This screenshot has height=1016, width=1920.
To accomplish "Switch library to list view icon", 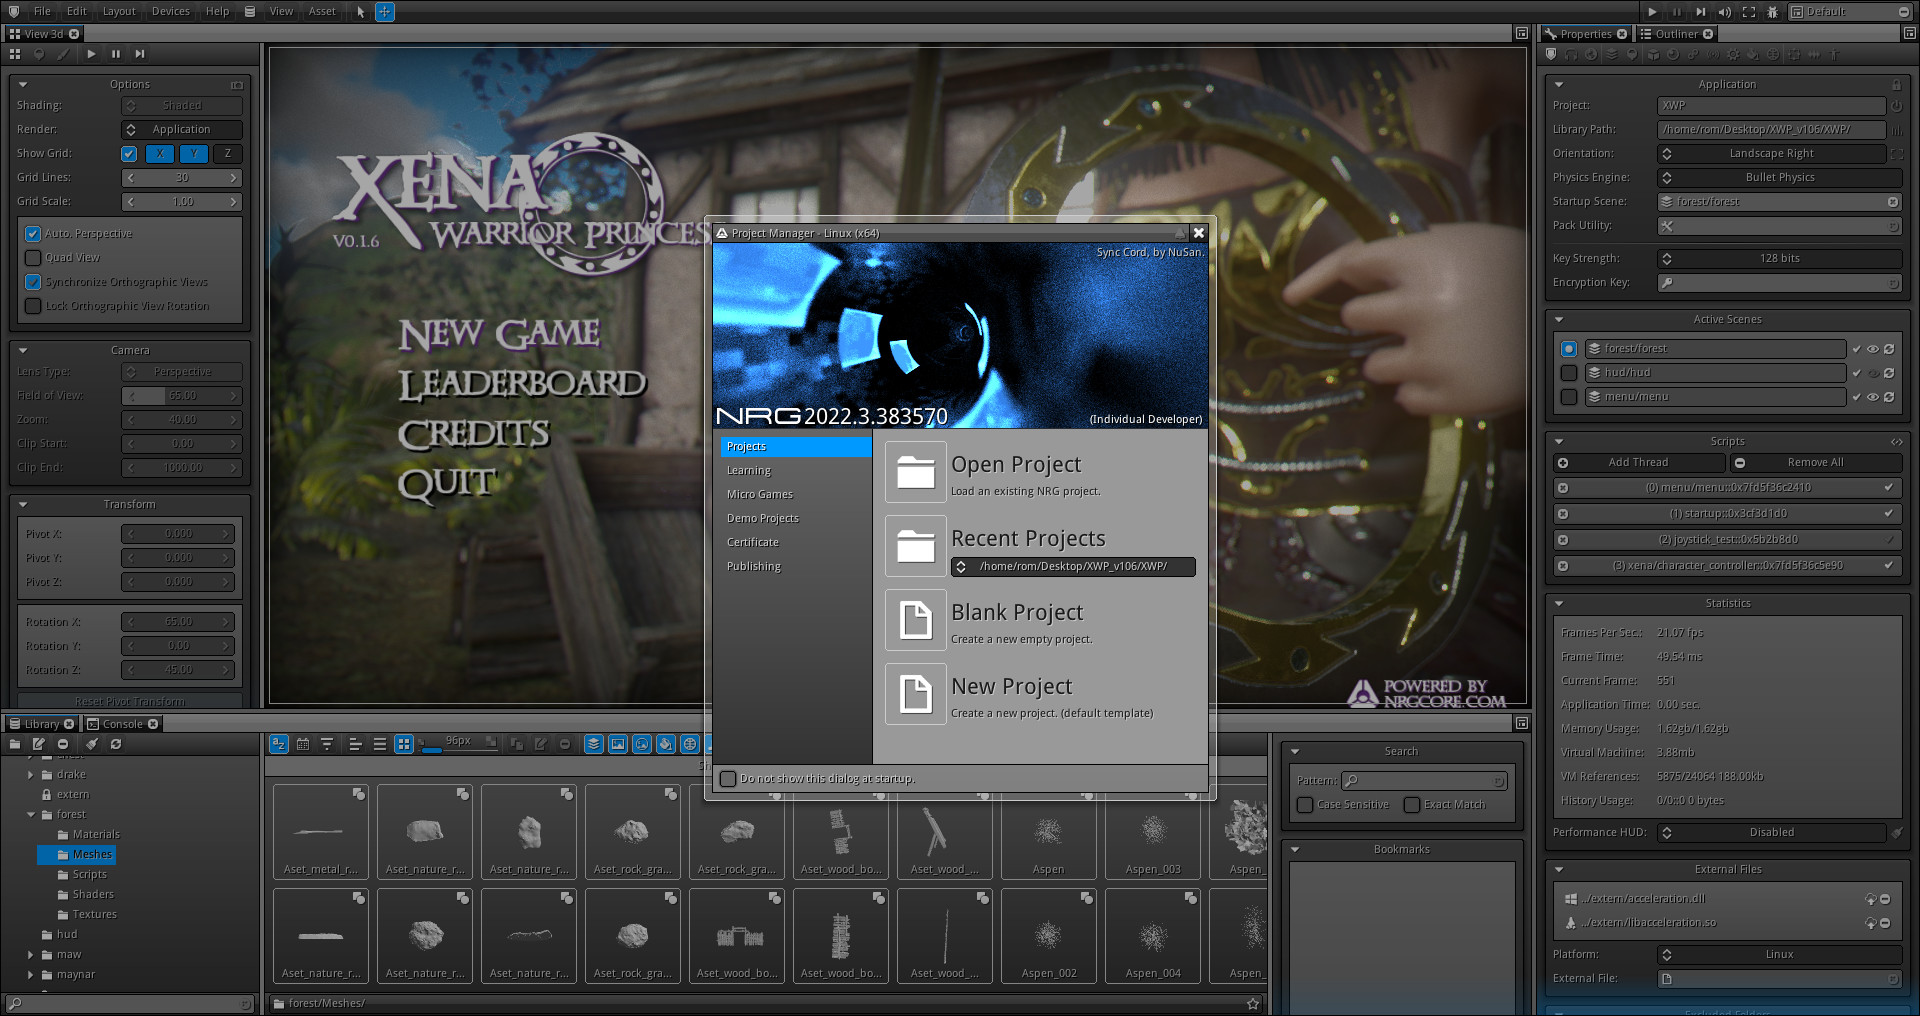I will (379, 744).
